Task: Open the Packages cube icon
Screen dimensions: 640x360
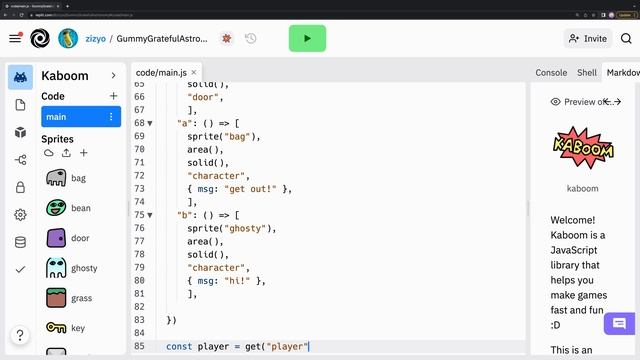Action: 20,132
